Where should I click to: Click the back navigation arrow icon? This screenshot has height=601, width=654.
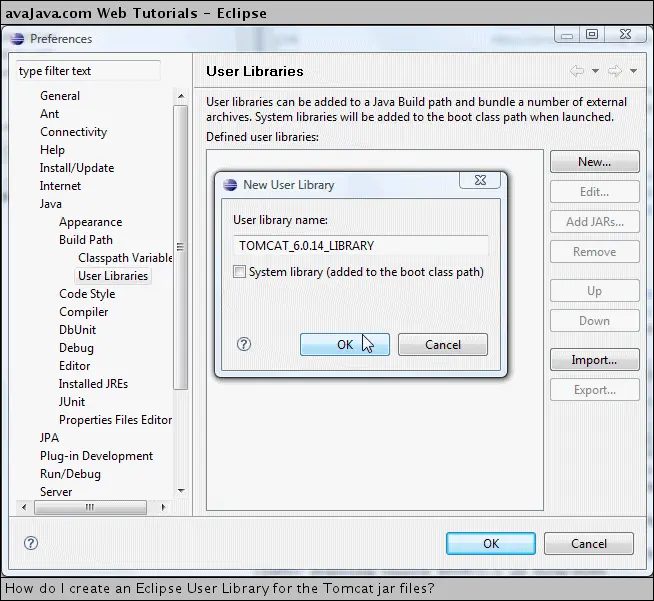coord(577,71)
